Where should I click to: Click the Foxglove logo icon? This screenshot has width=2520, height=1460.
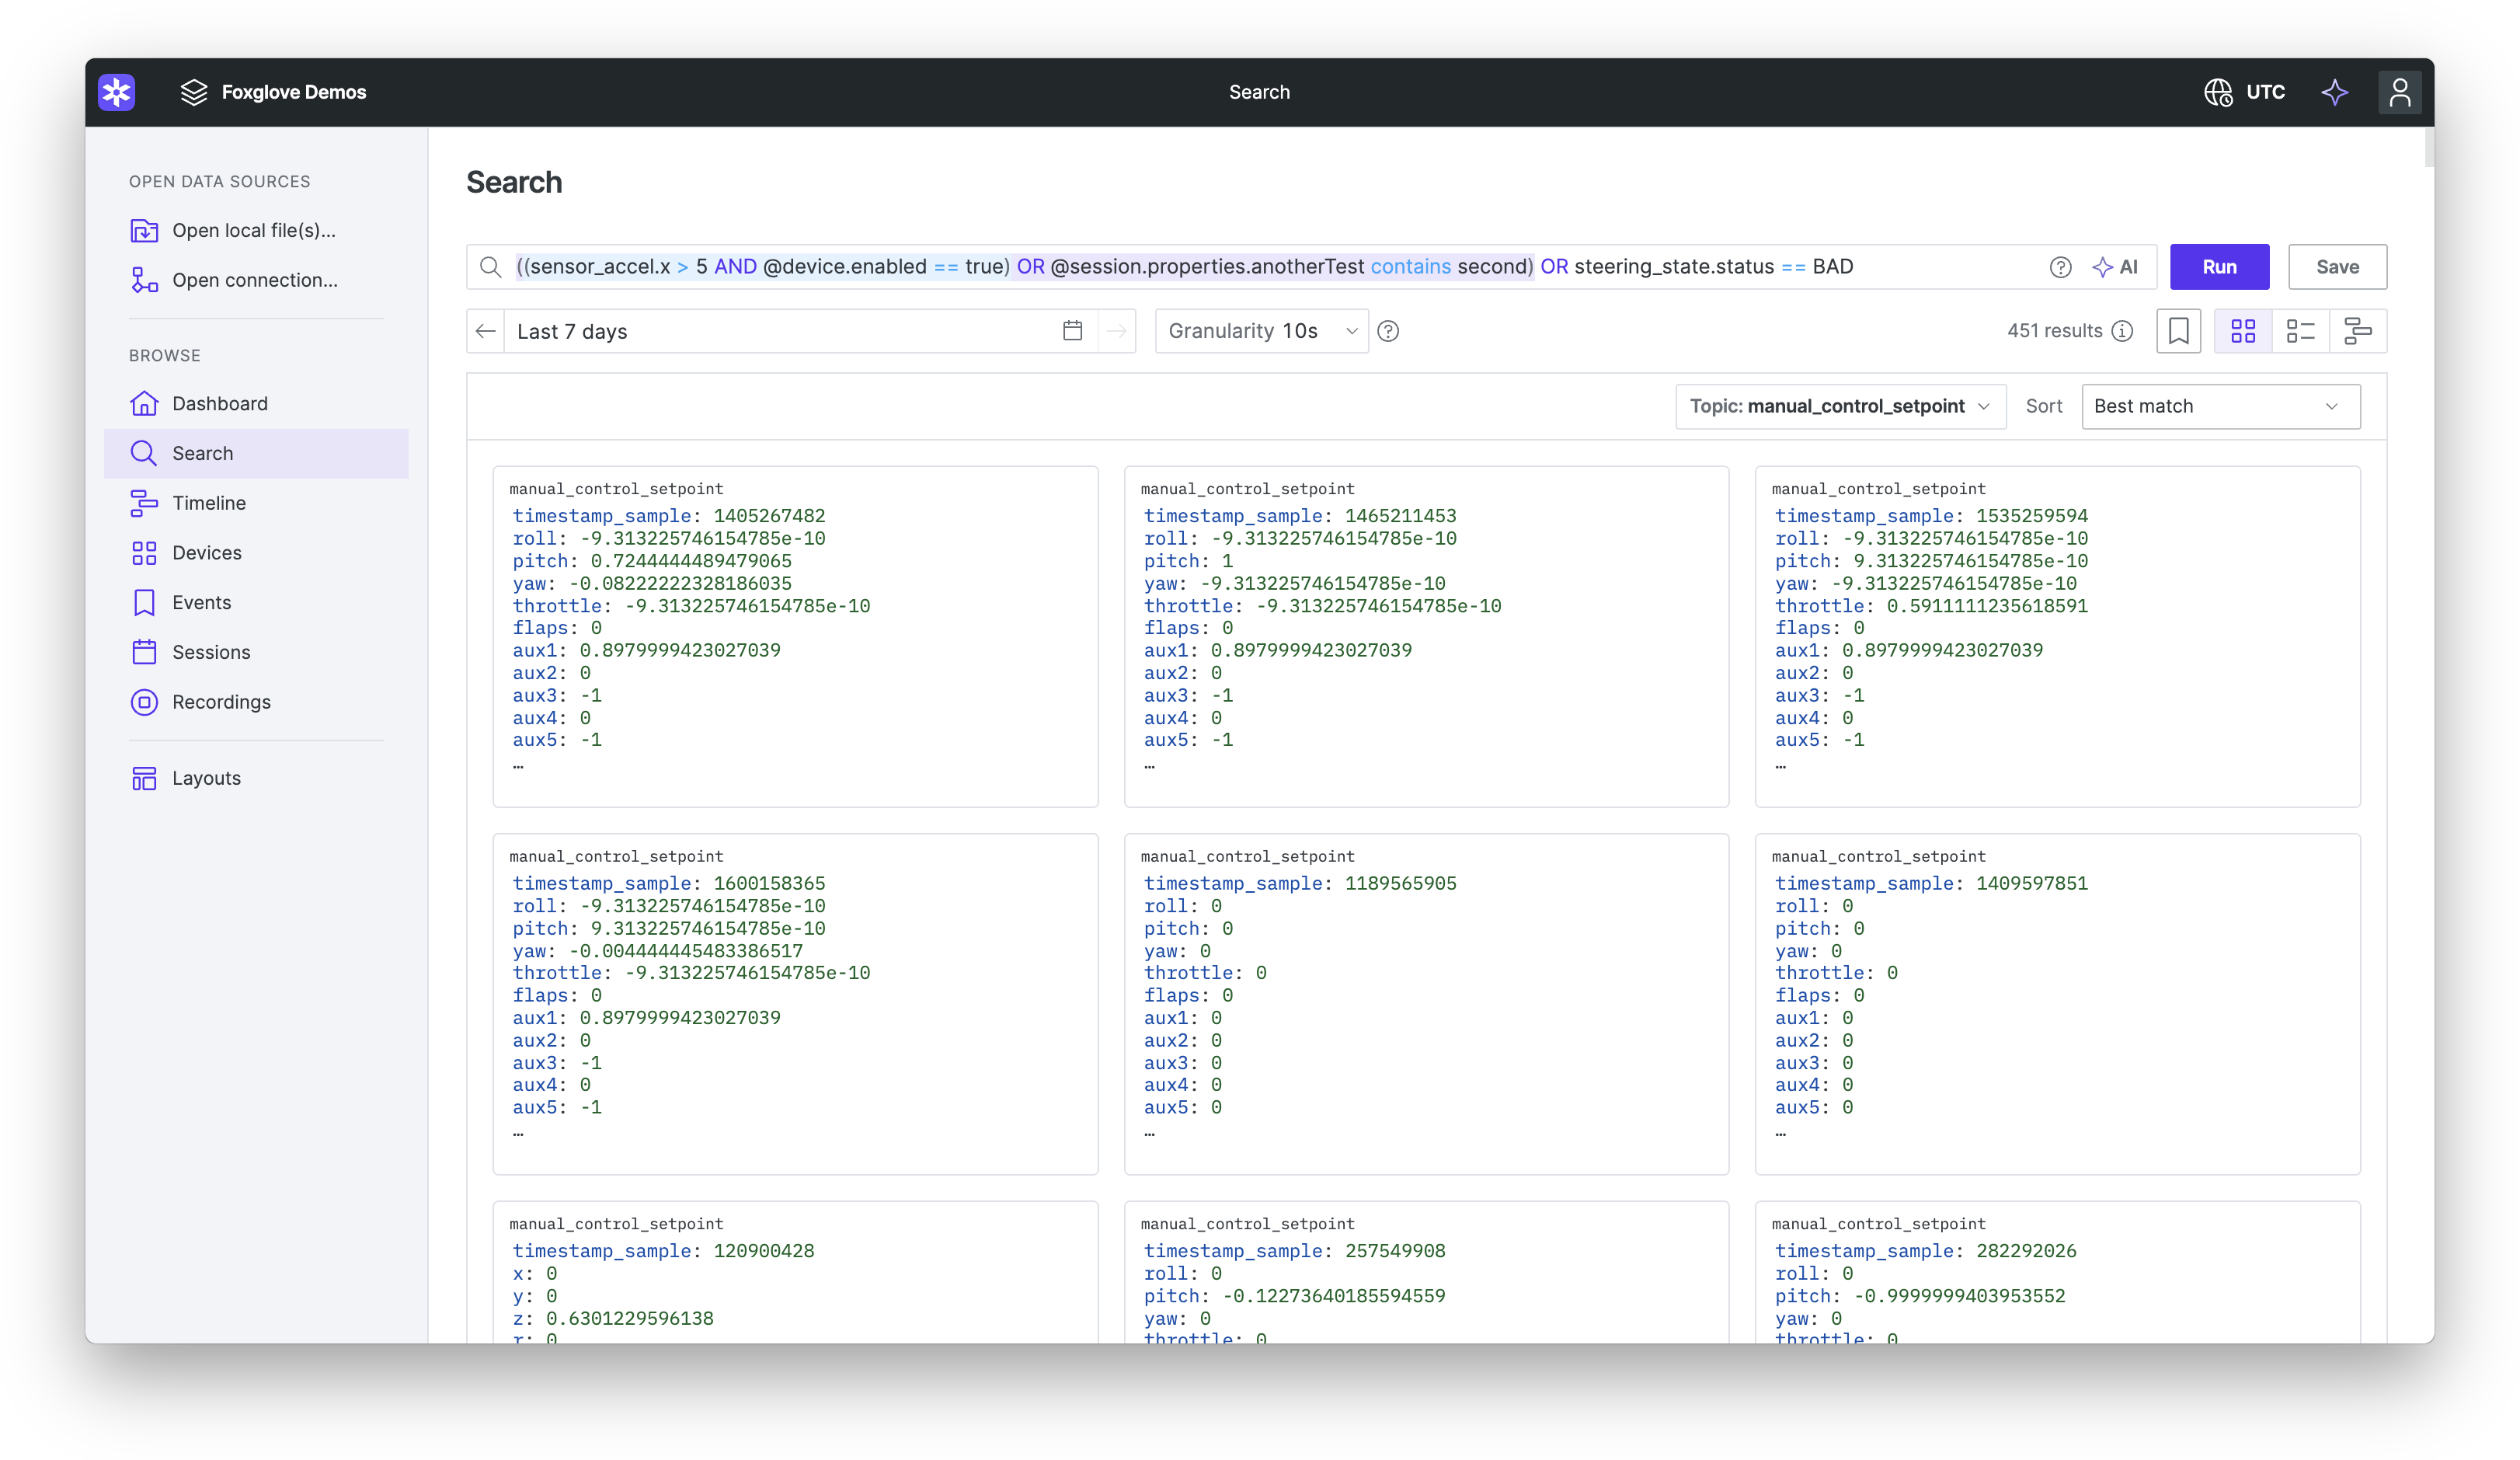click(x=117, y=92)
